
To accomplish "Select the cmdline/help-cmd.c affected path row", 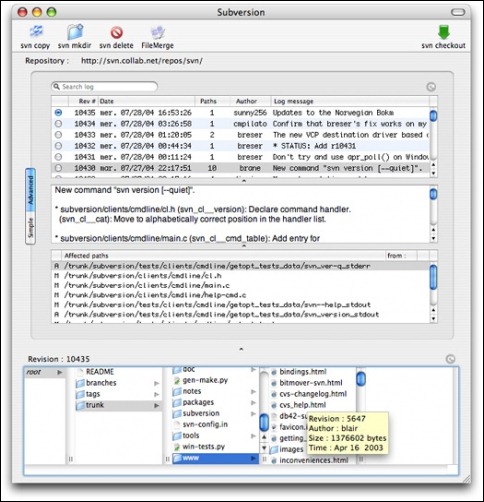I will (240, 295).
